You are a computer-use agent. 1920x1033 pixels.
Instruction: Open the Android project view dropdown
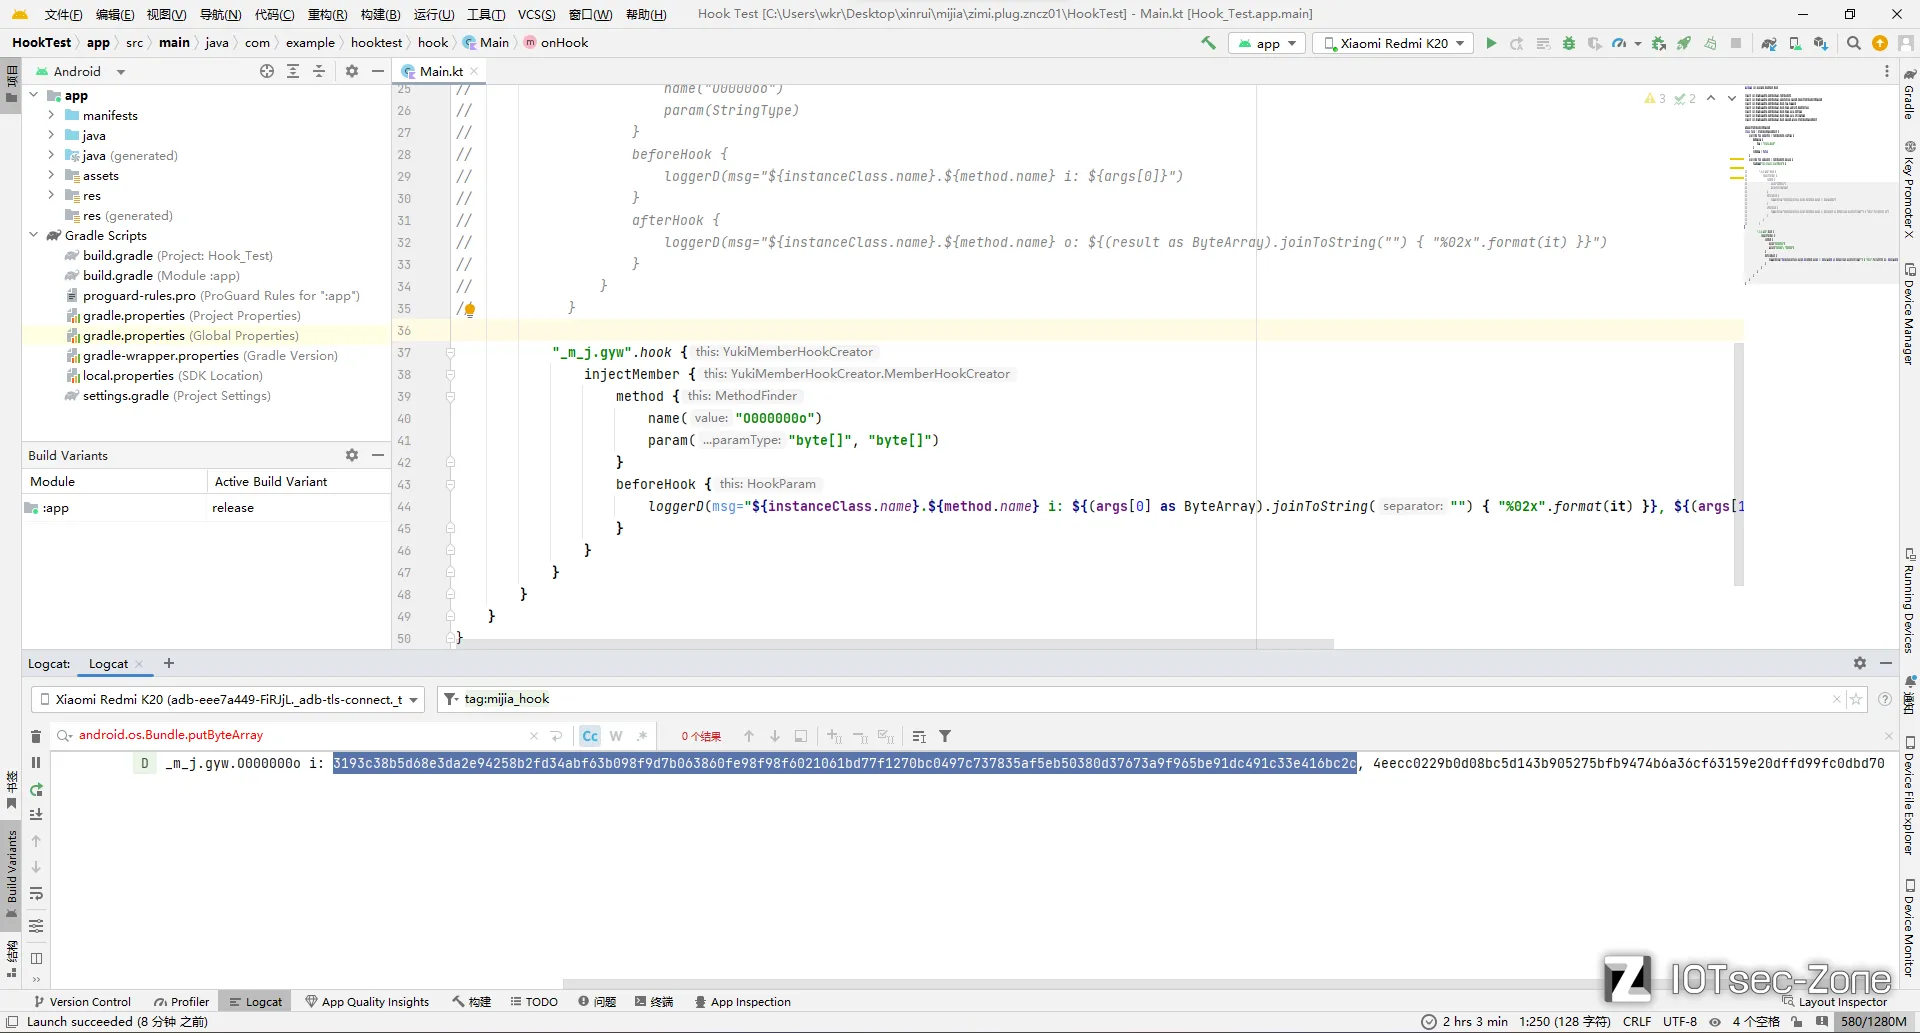click(x=81, y=71)
